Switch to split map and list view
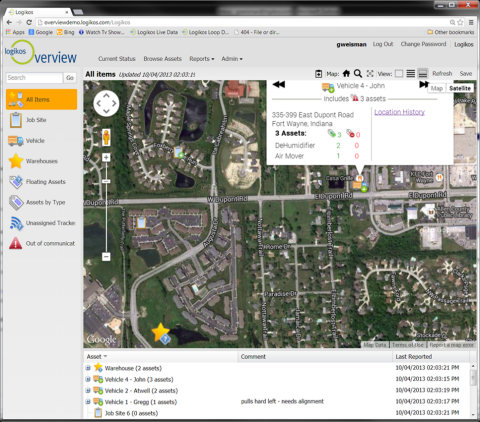This screenshot has height=422, width=480. (423, 73)
